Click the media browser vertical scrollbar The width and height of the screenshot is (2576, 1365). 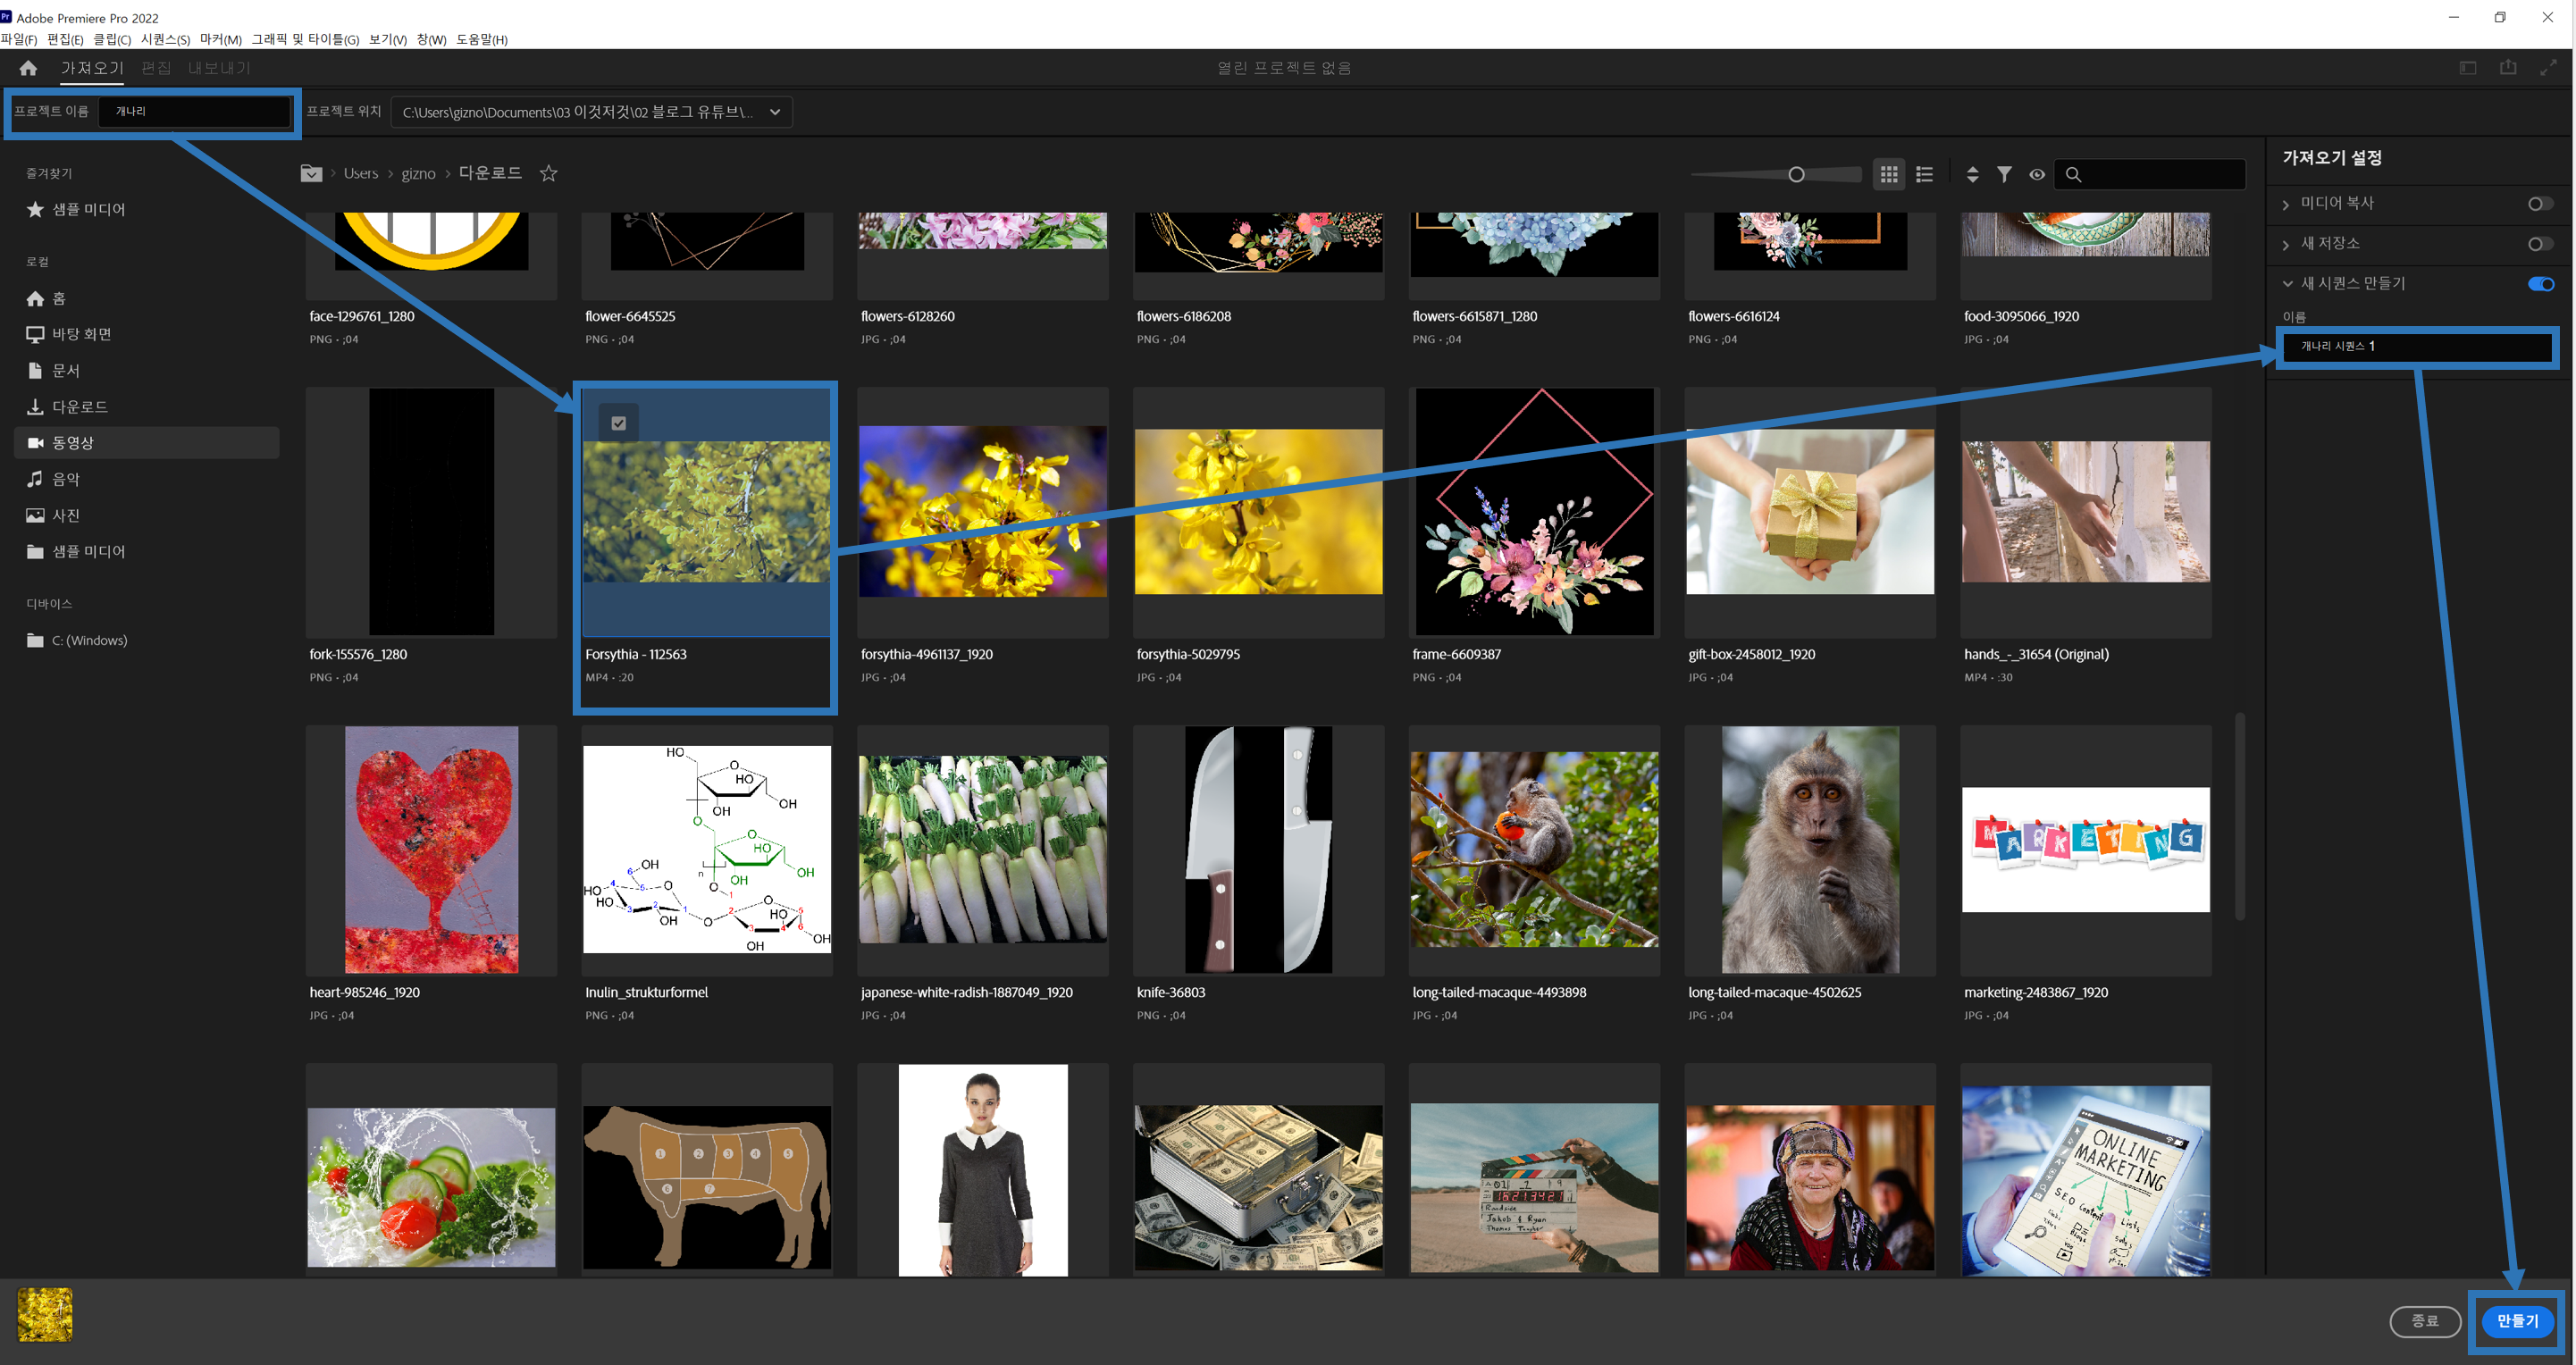point(2241,815)
